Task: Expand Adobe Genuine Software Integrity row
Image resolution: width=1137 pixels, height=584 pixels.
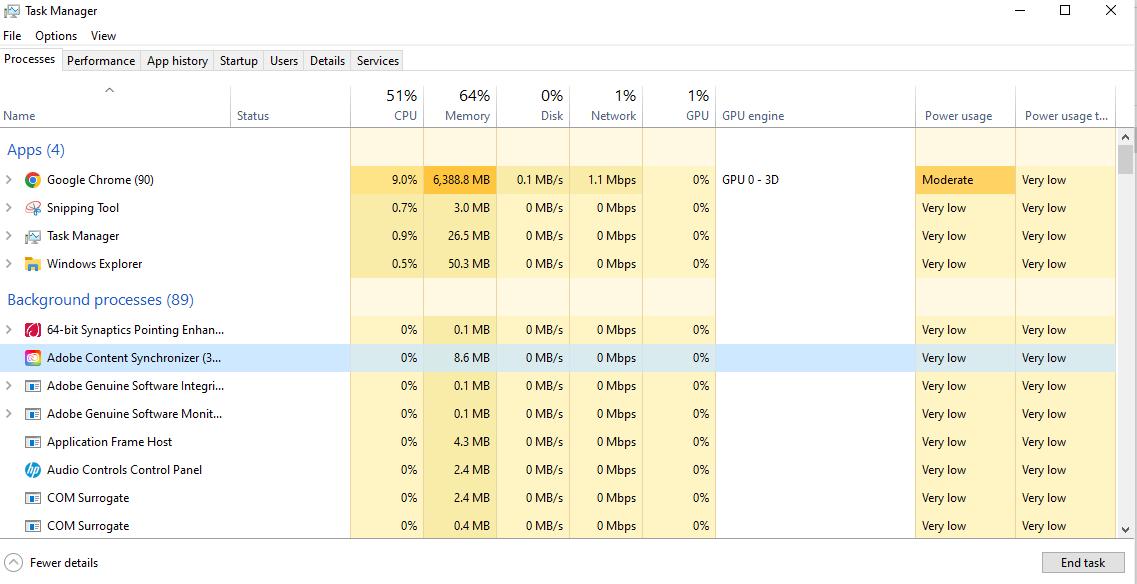Action: 9,386
